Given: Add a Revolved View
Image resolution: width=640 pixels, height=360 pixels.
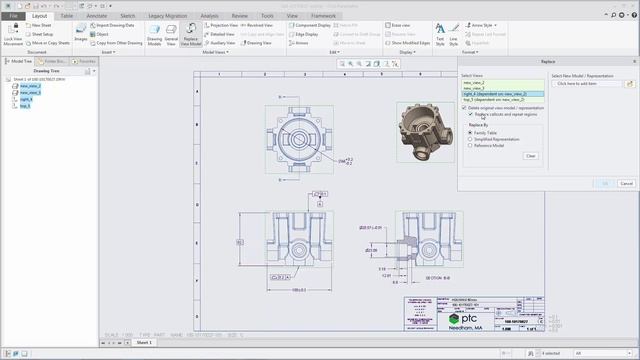Looking at the screenshot, I should [x=256, y=25].
